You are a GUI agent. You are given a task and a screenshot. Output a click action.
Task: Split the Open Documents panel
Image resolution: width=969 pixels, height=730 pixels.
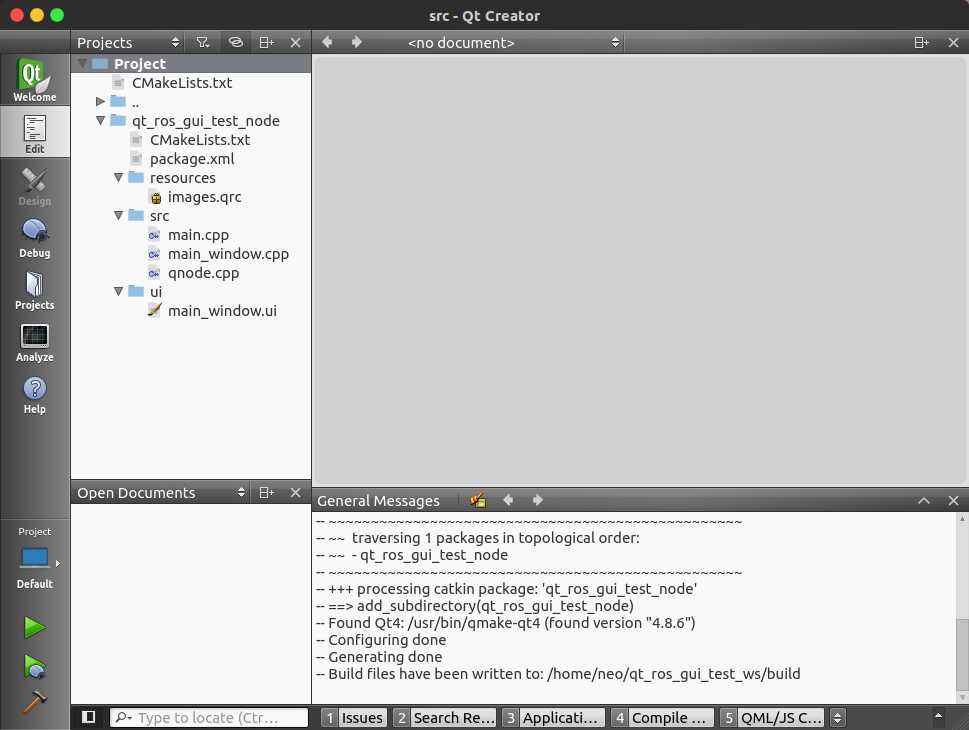point(266,493)
